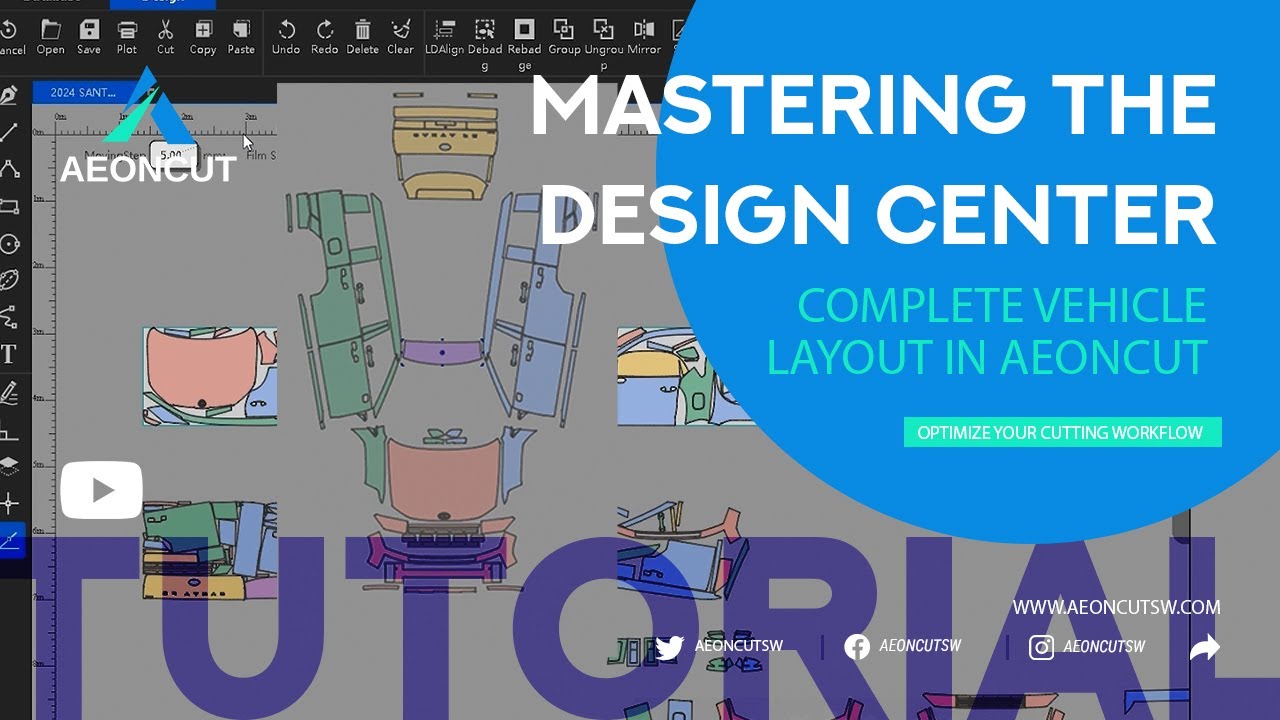Copy selected pattern pieces
This screenshot has height=720, width=1280.
203,37
